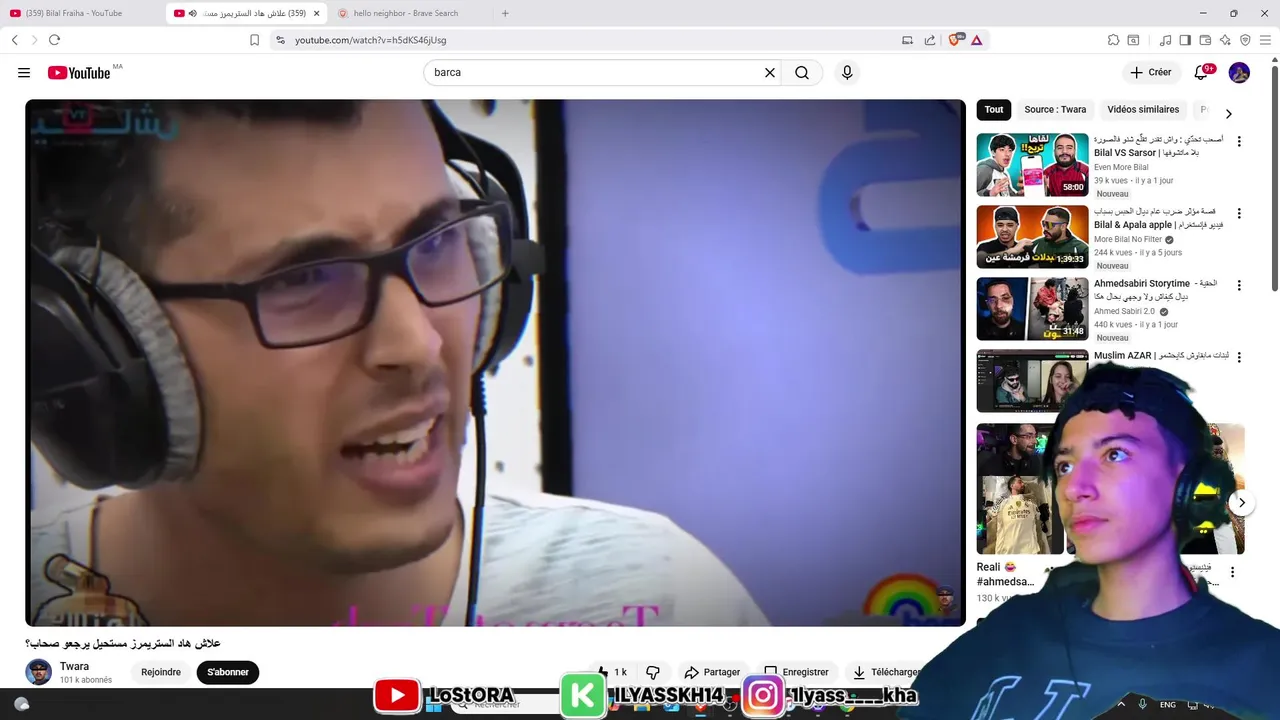
Task: Switch to the hello neighbor Brave Search tab
Action: pos(407,13)
